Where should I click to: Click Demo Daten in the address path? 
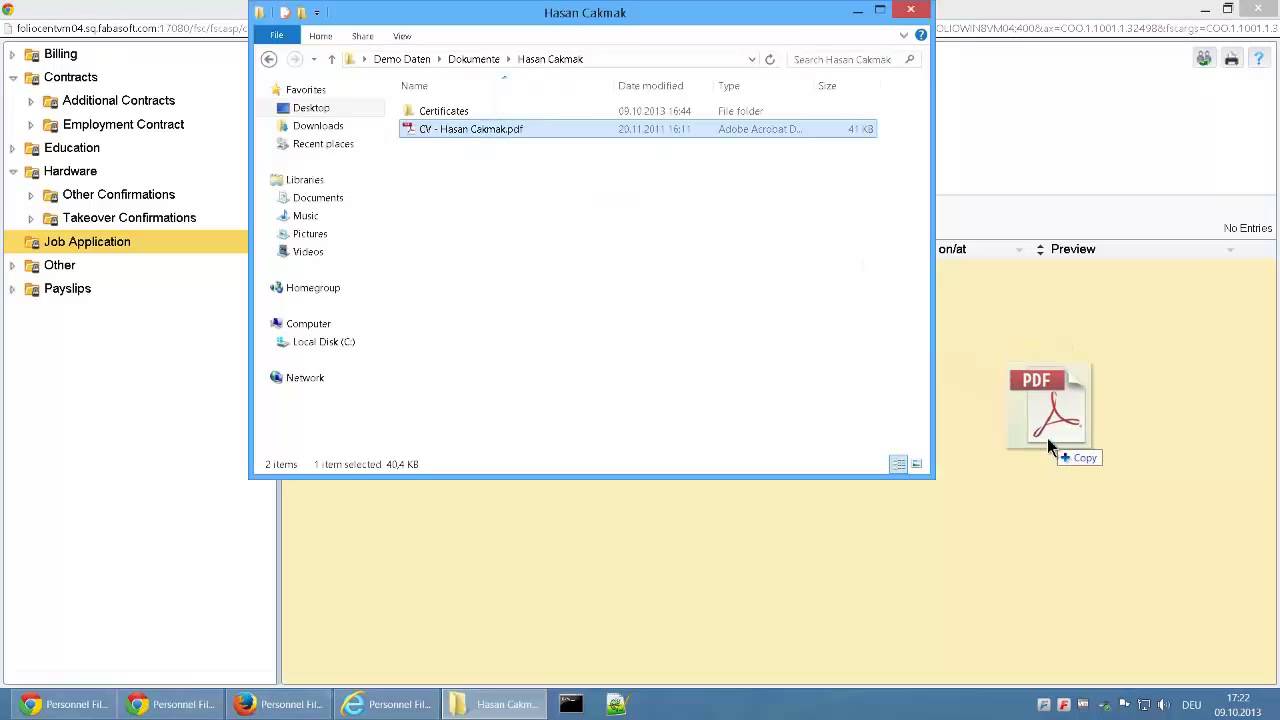402,59
